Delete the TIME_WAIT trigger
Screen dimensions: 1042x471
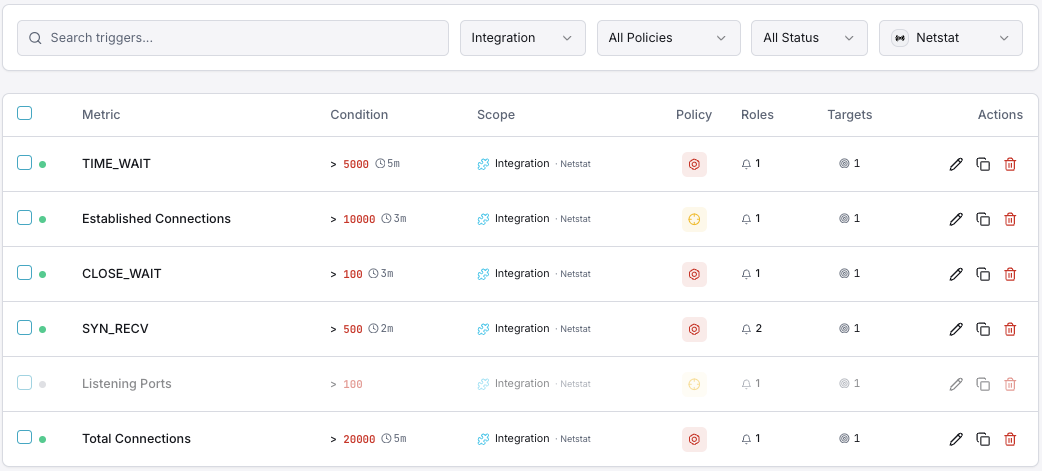(x=1010, y=164)
